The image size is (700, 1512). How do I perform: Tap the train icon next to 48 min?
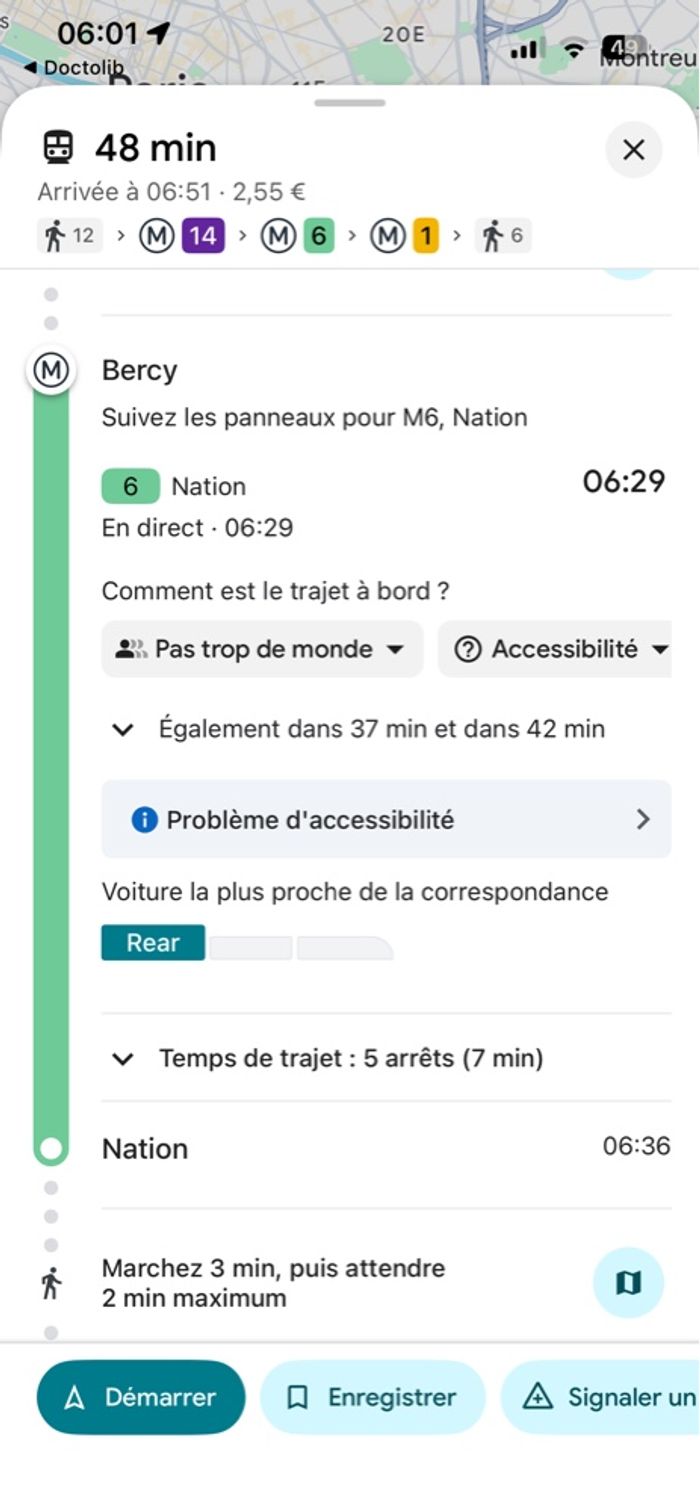tap(58, 149)
